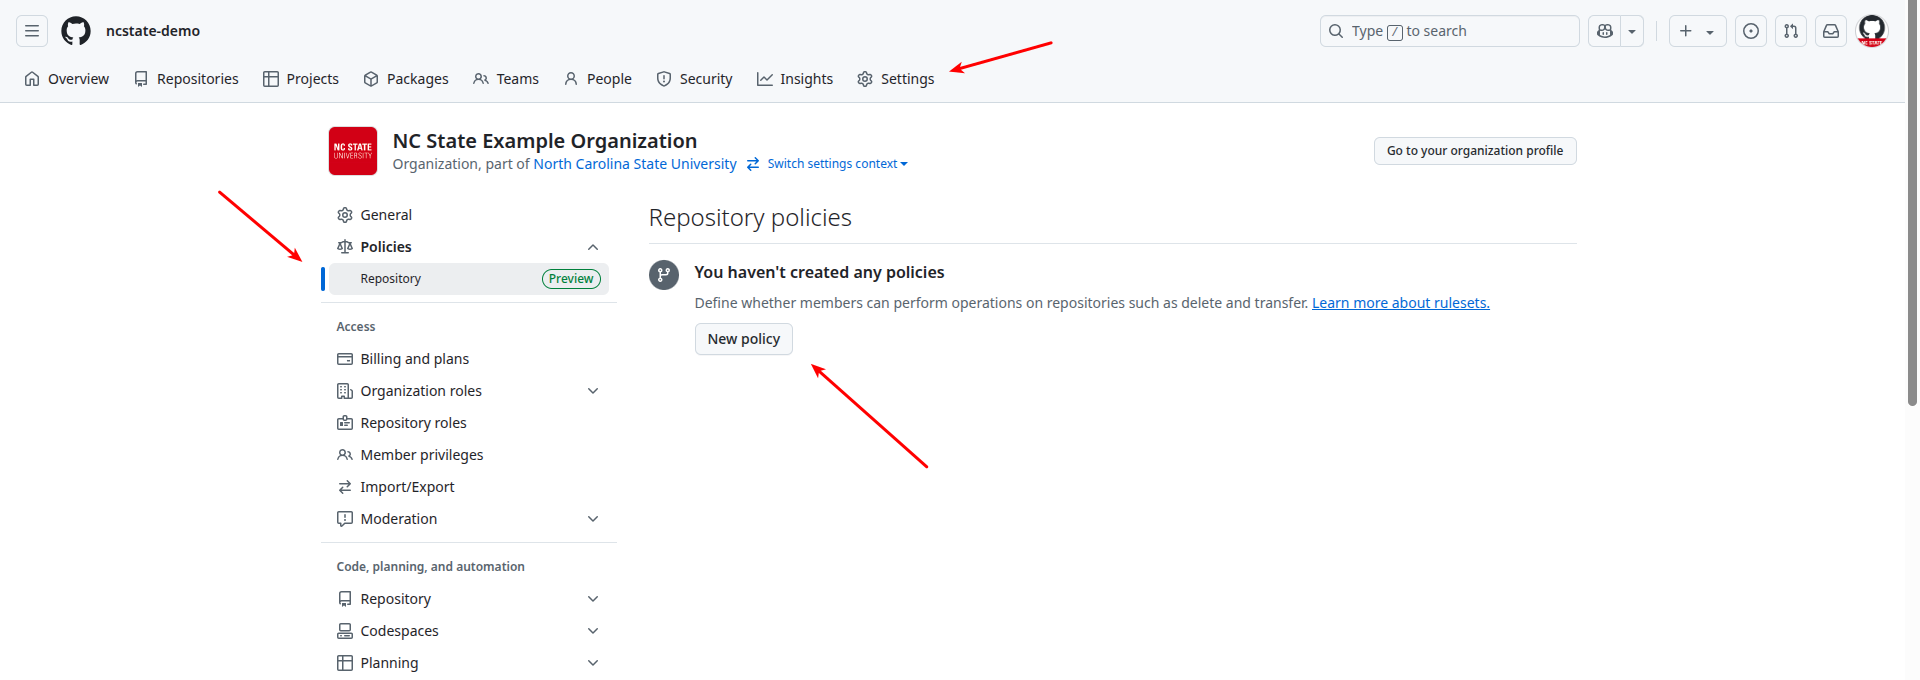The image size is (1920, 680).
Task: Expand Switch settings context dropdown
Action: pos(836,164)
